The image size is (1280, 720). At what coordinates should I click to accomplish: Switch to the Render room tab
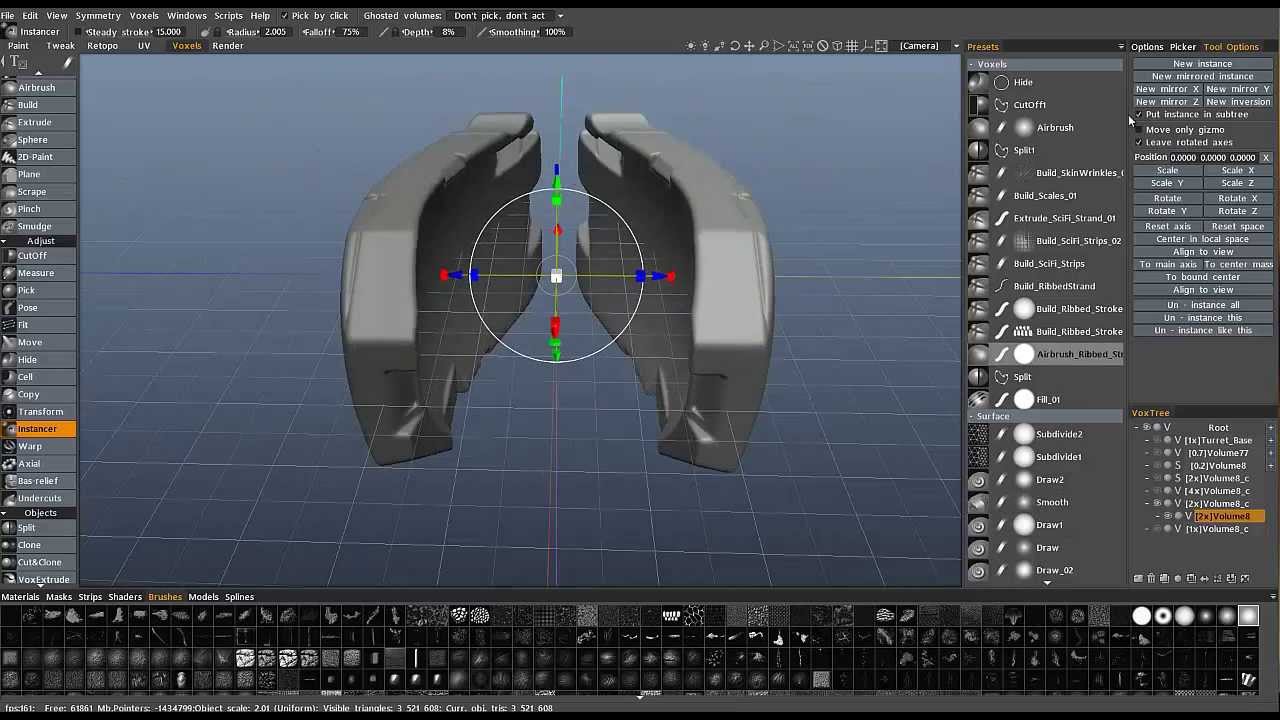(x=228, y=46)
